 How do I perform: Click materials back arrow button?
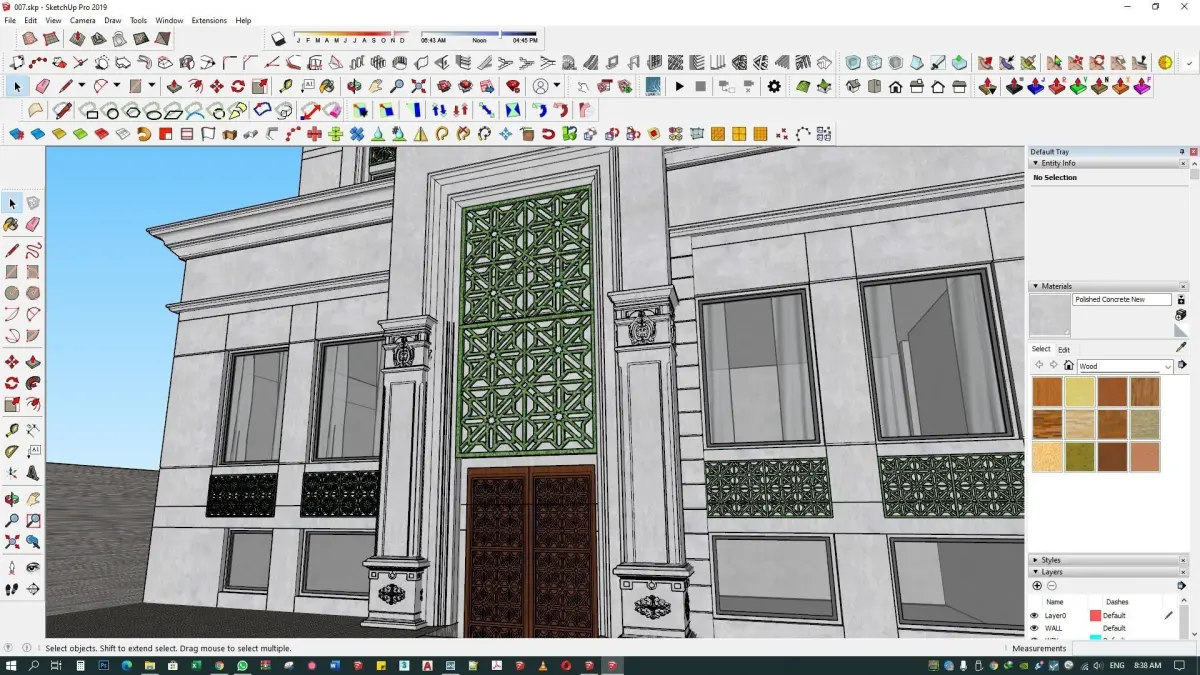(1040, 366)
